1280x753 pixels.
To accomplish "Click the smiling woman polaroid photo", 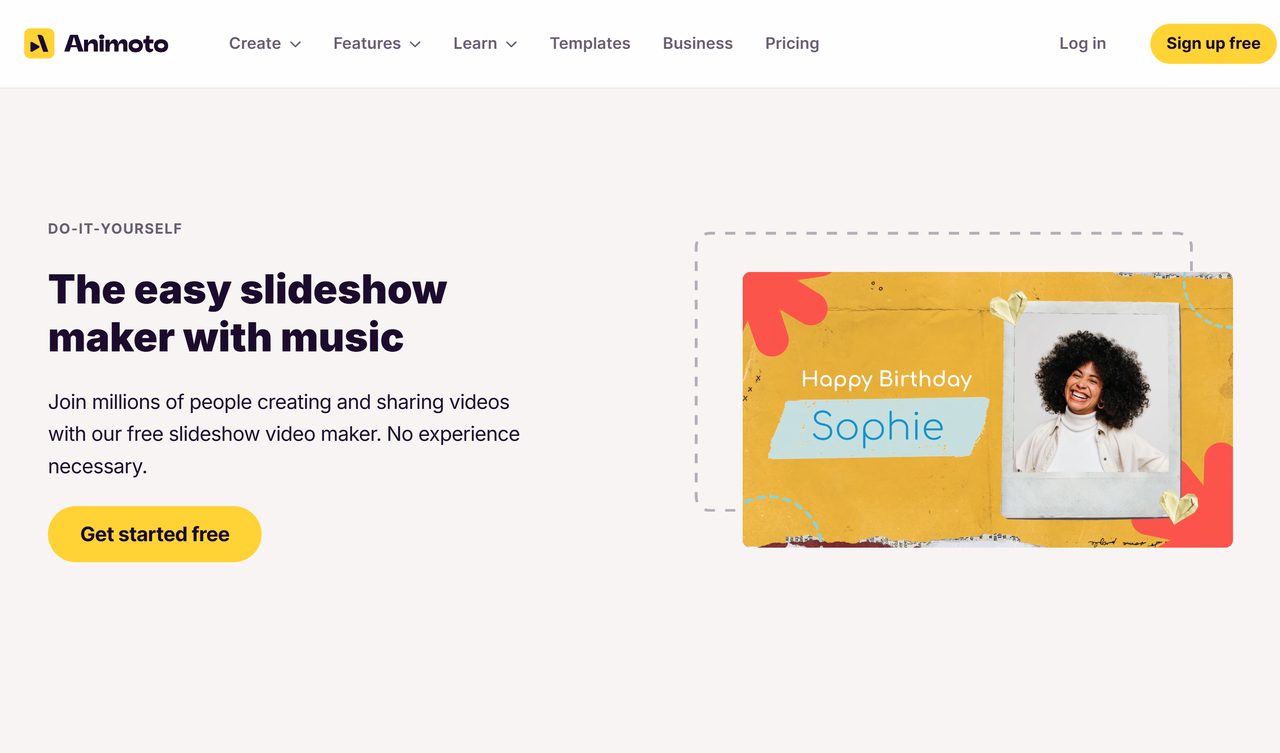I will click(x=1091, y=401).
